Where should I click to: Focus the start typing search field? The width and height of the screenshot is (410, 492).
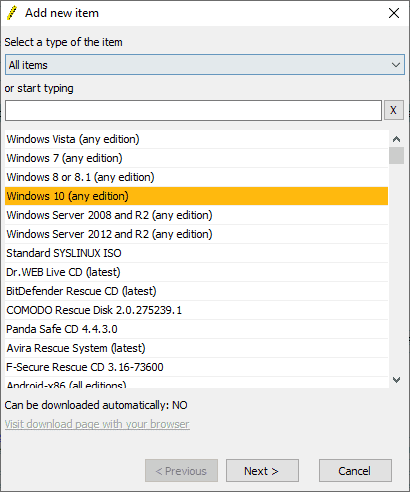tap(193, 110)
